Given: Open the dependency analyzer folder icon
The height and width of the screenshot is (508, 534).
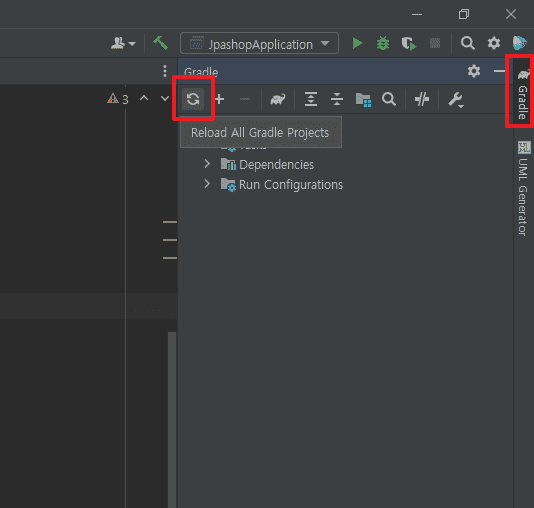Looking at the screenshot, I should (x=363, y=100).
